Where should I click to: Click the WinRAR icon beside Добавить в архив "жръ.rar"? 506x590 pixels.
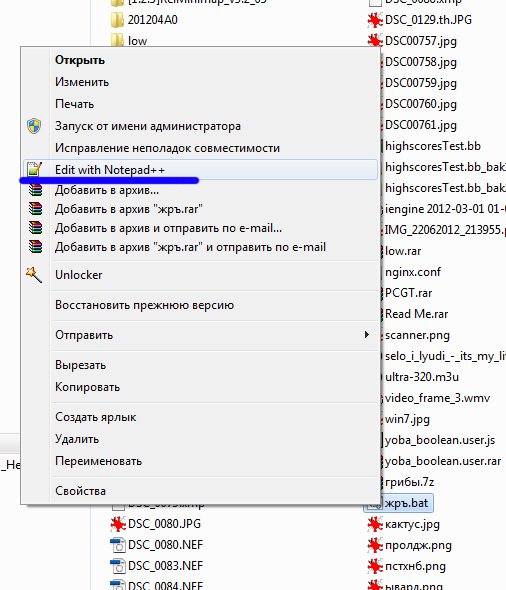[x=36, y=208]
